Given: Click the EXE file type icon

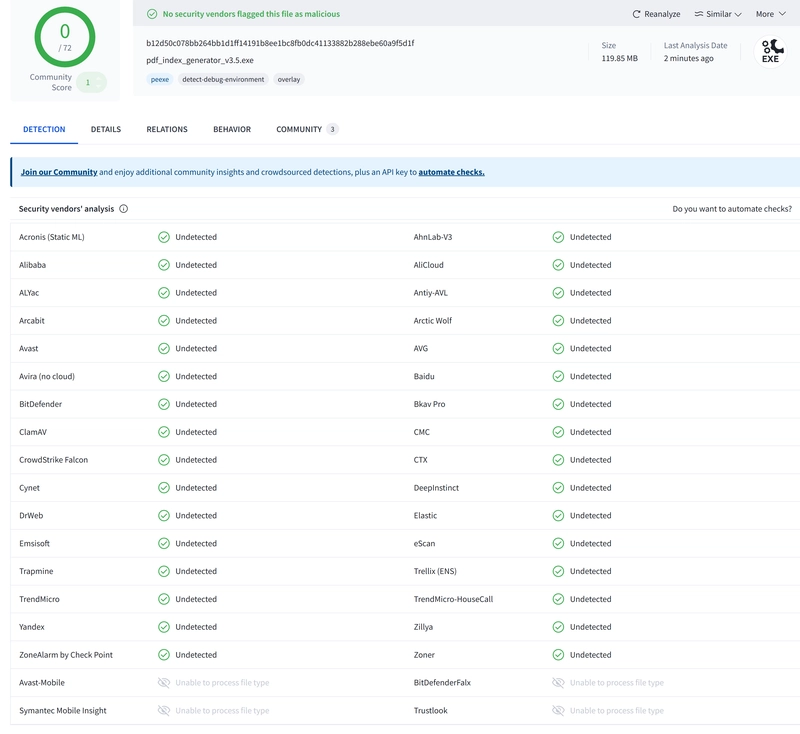Looking at the screenshot, I should click(x=770, y=52).
